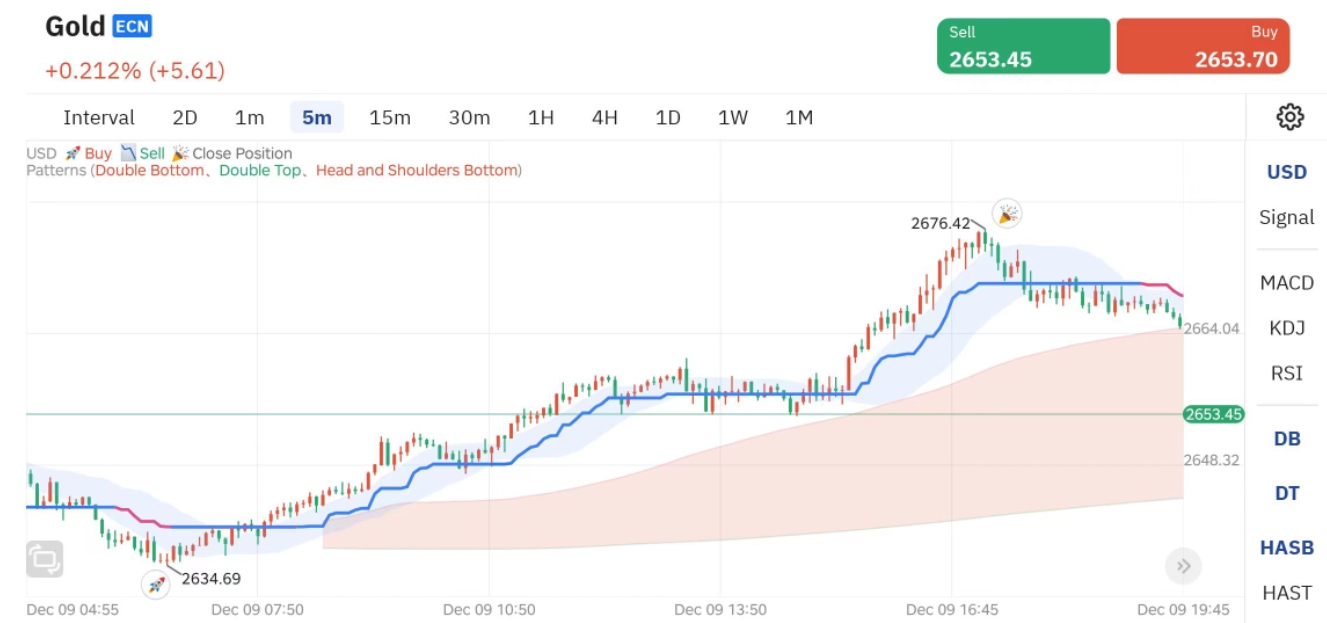Open the Interval selector
The image size is (1327, 623).
point(99,118)
